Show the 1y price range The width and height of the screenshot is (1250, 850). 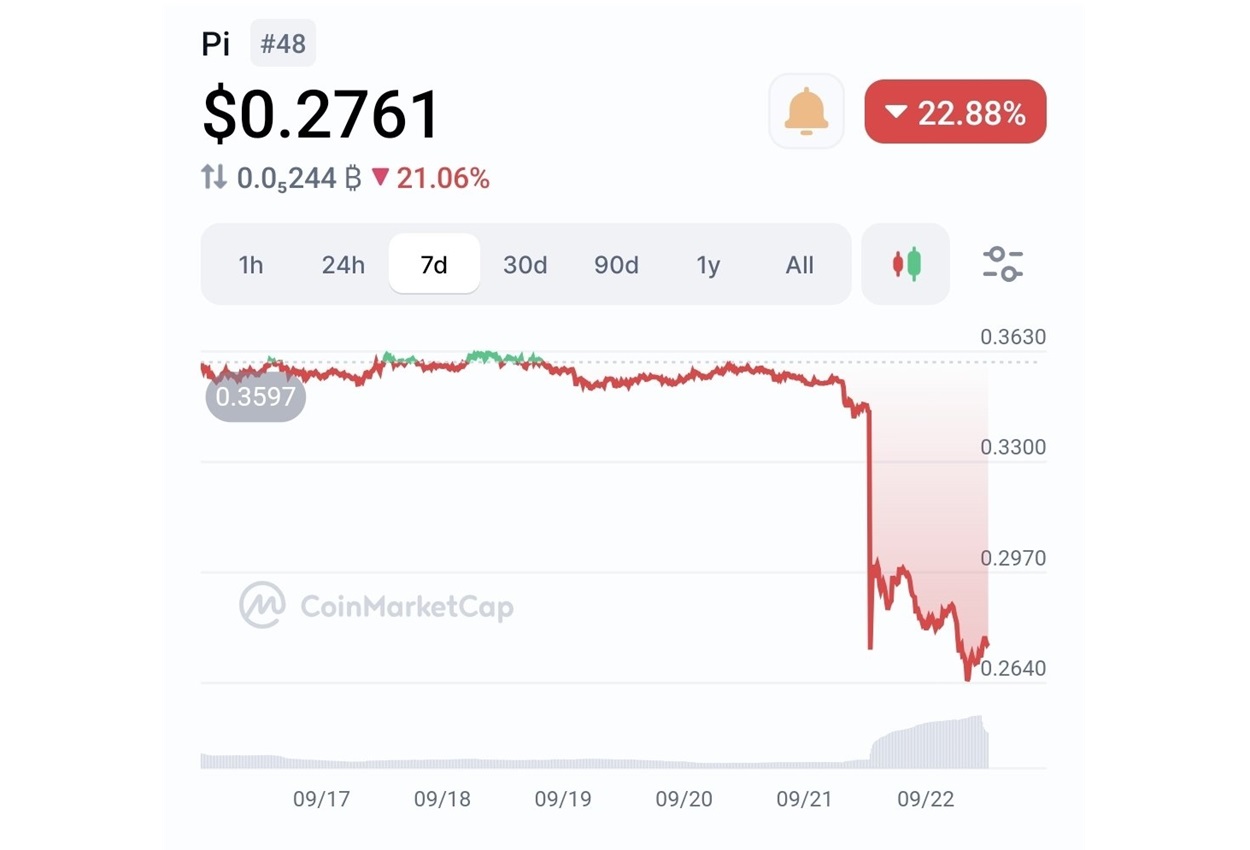pos(708,265)
